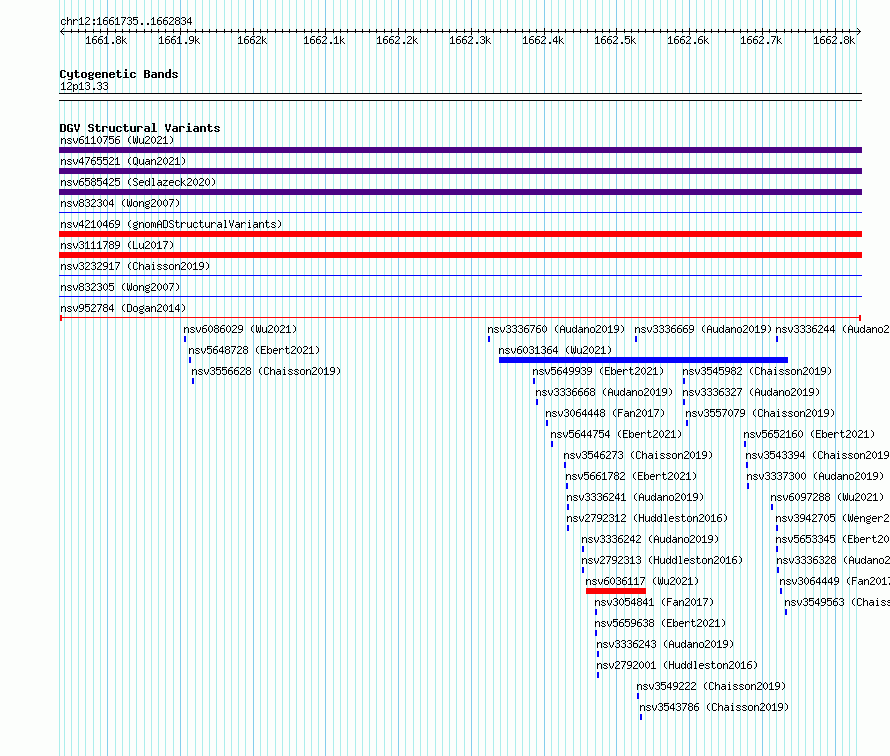Click the nsv3545982 (Chaisson2019) label
This screenshot has height=756, width=890.
[x=757, y=371]
